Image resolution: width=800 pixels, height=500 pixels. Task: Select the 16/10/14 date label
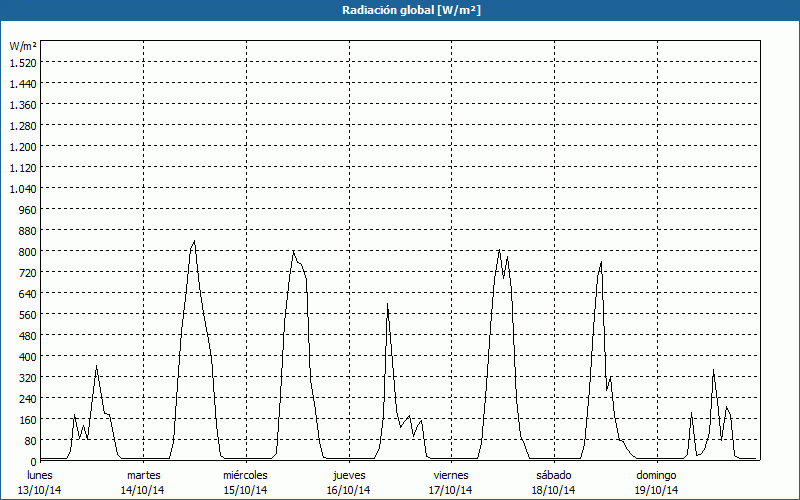pyautogui.click(x=348, y=490)
